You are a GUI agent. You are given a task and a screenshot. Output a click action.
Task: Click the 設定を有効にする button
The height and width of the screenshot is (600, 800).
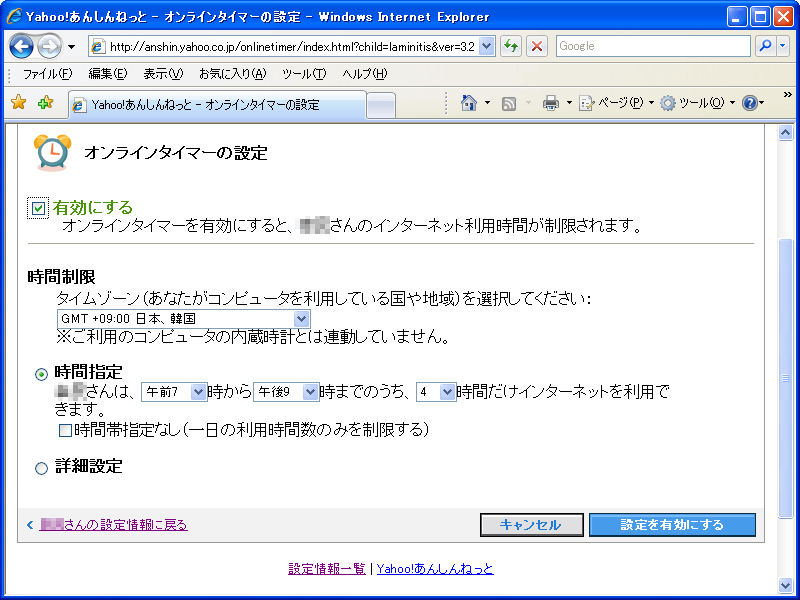tap(672, 524)
